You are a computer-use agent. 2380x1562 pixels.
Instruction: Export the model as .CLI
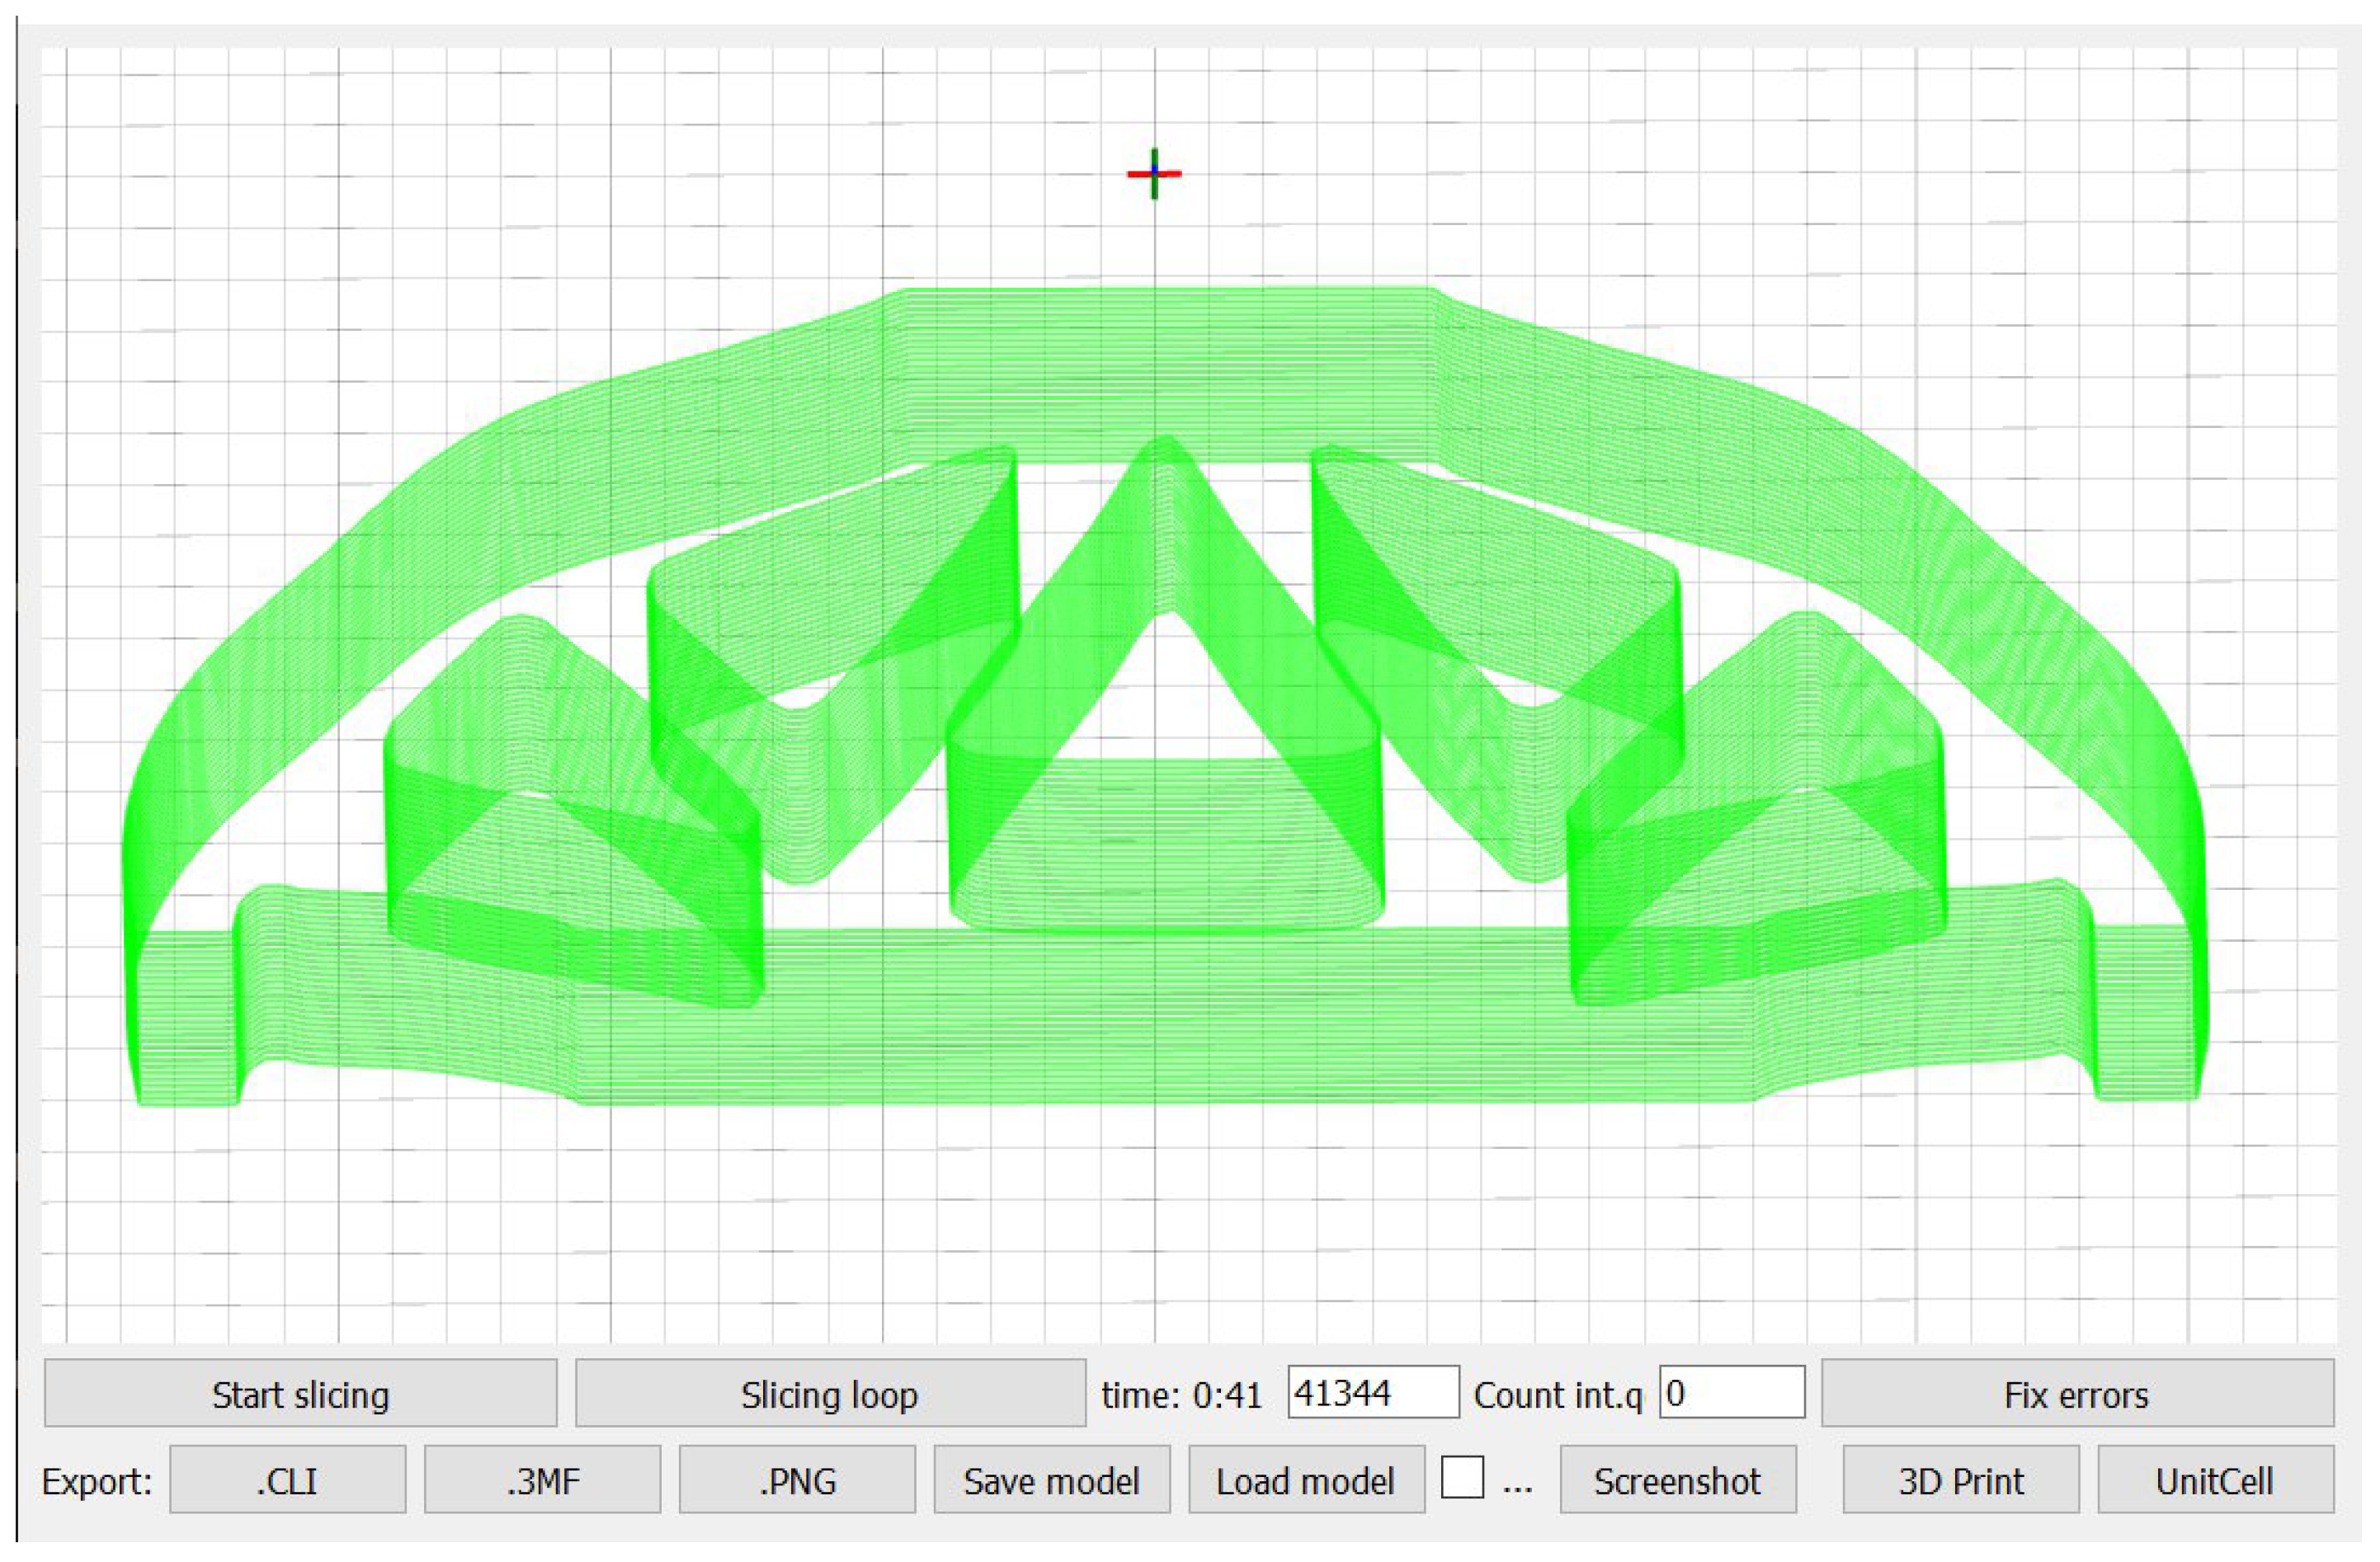point(287,1480)
